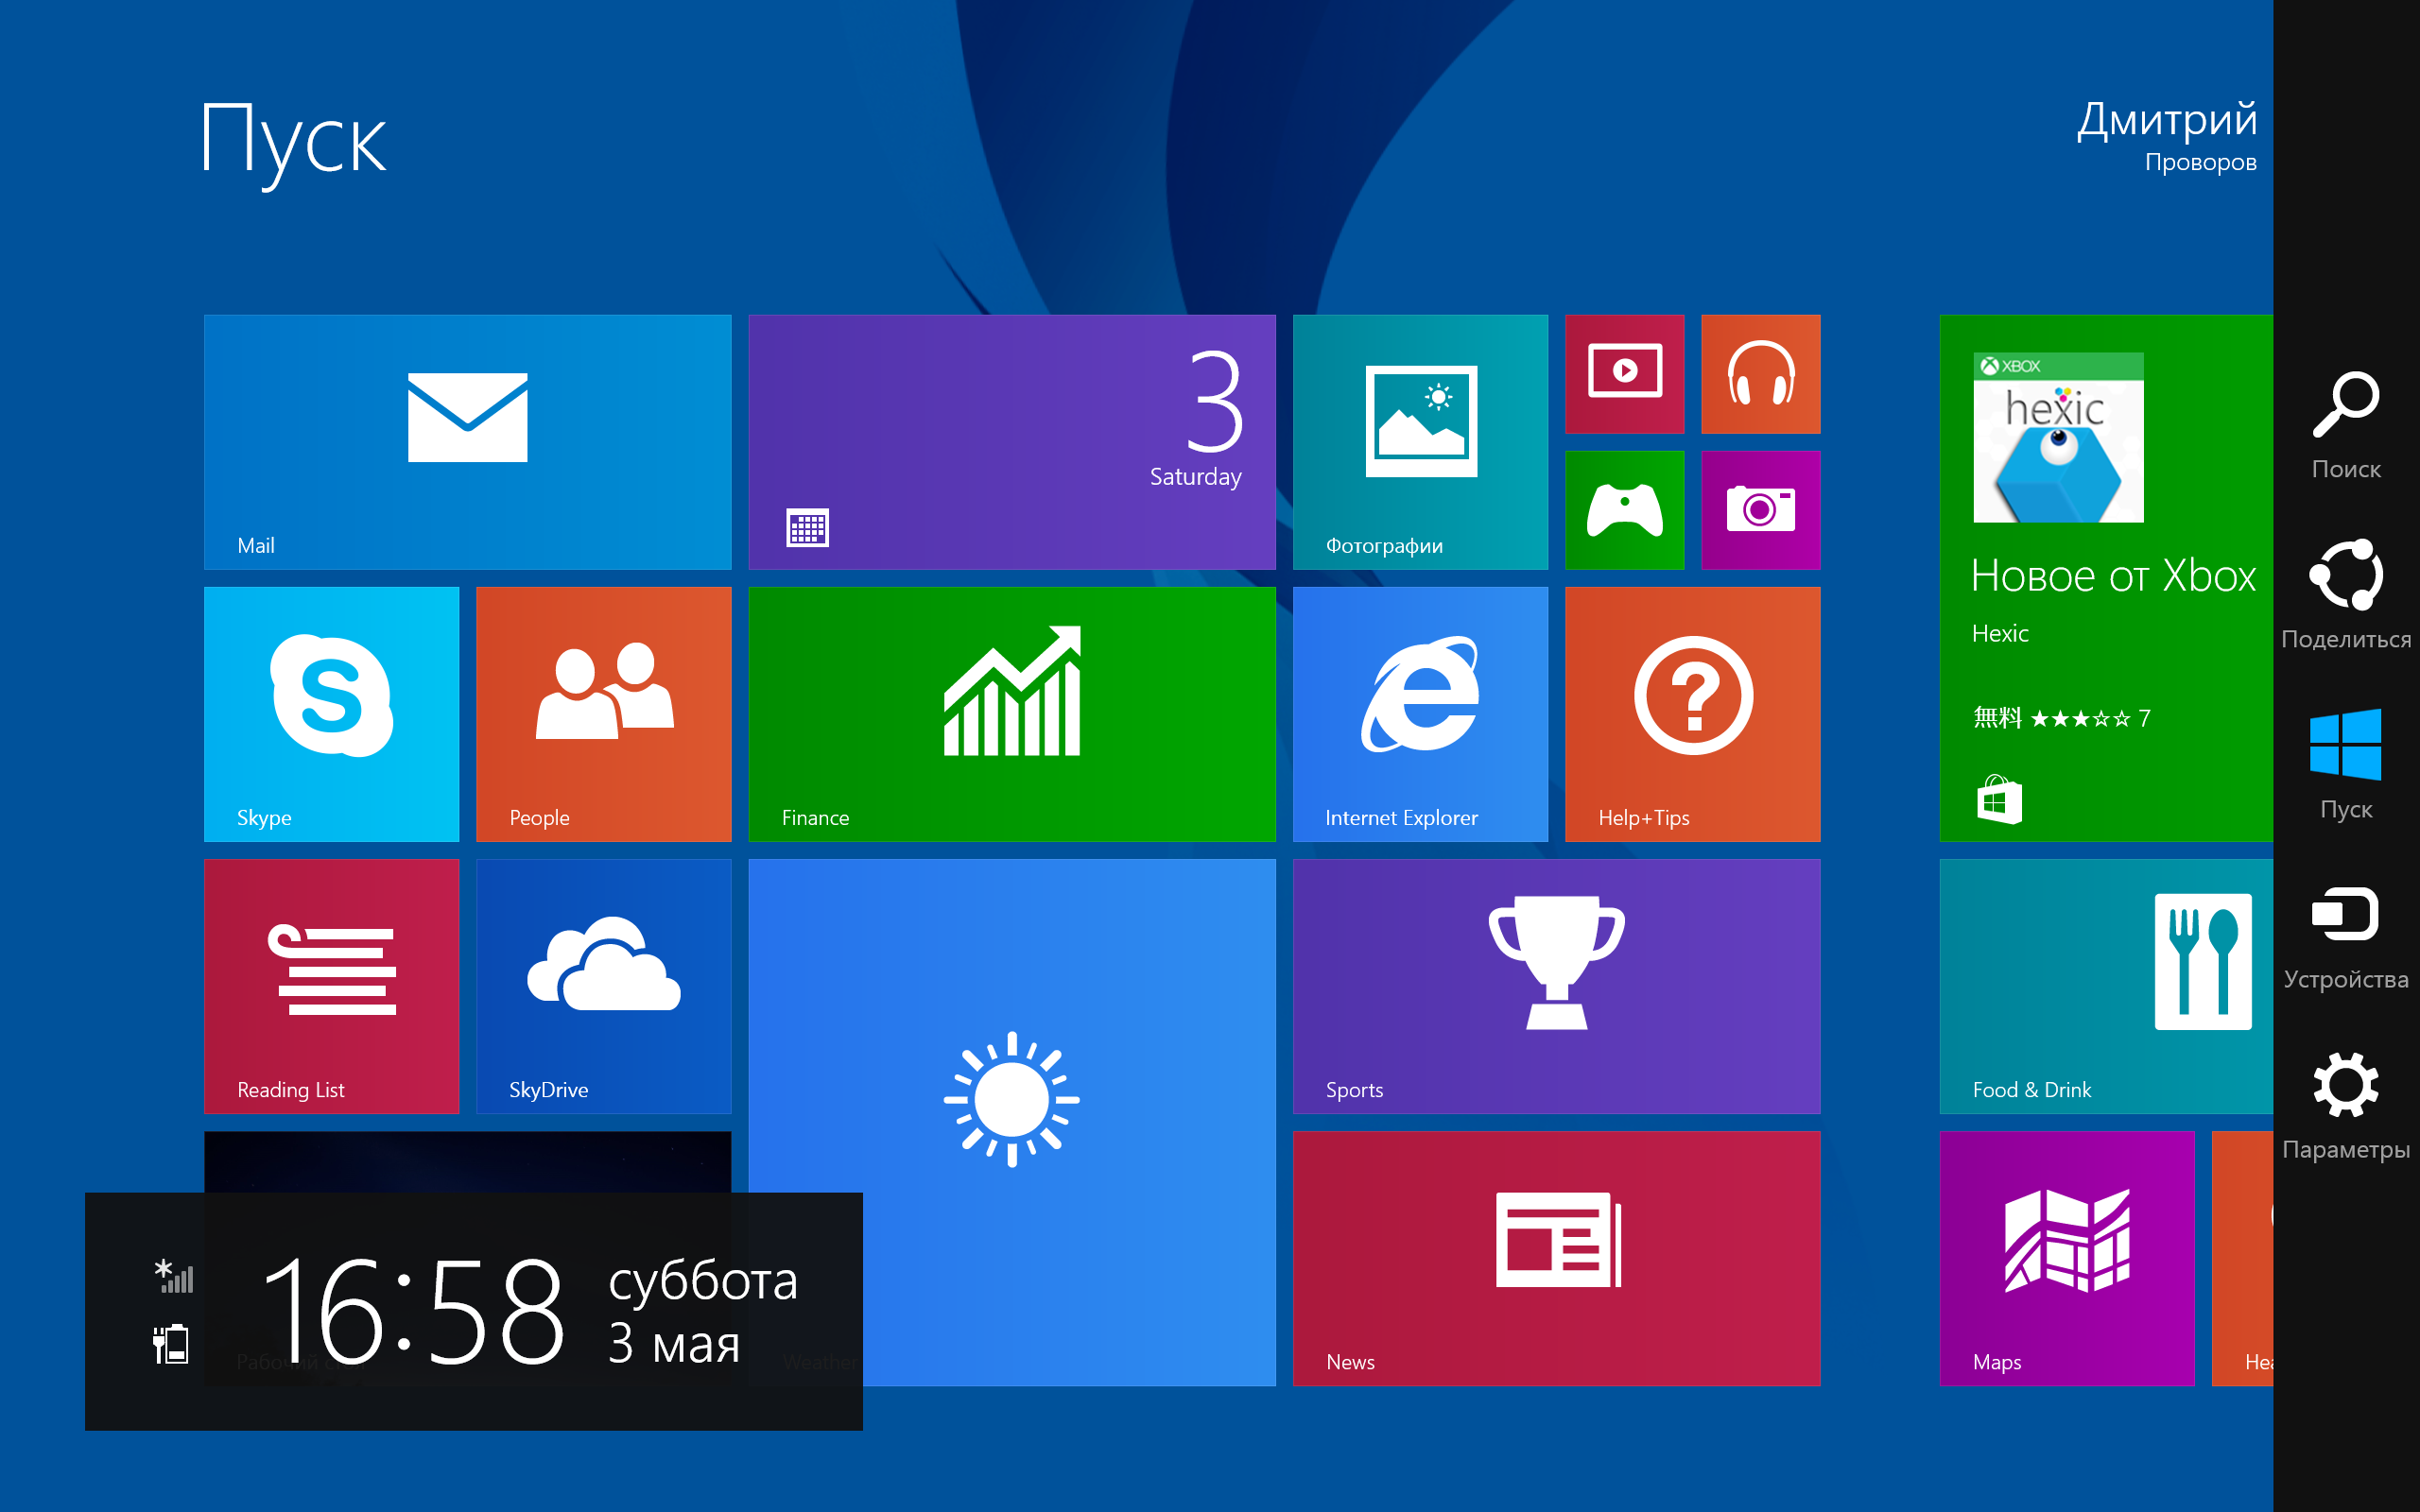The width and height of the screenshot is (2420, 1512).
Task: Click the Поделиться share charm
Action: pos(2346,595)
